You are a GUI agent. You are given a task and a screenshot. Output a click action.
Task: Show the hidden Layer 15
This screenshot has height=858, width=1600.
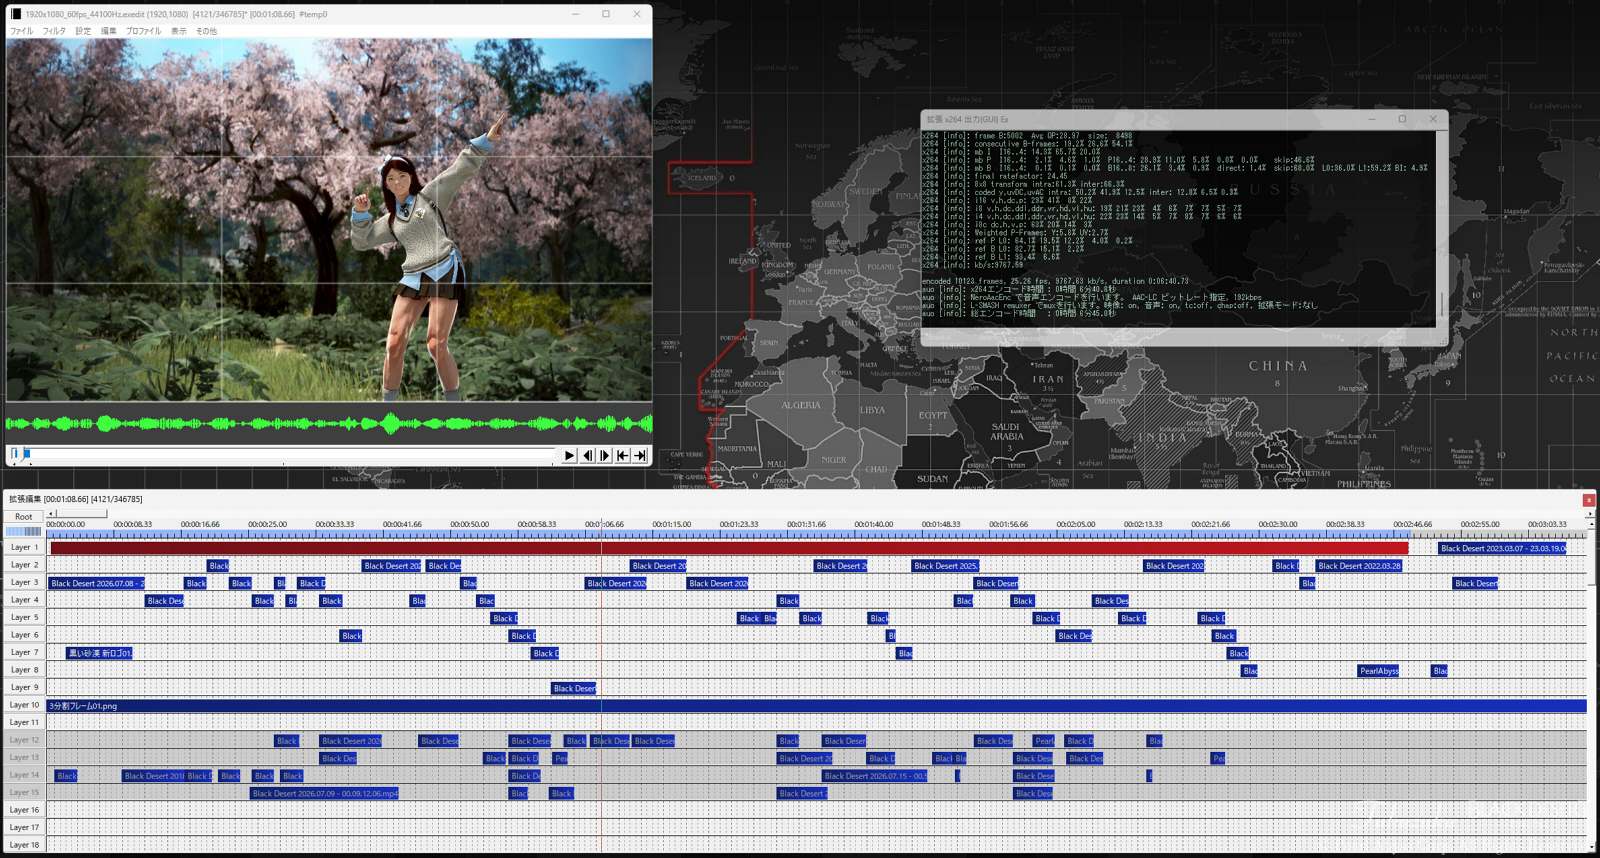pos(24,793)
